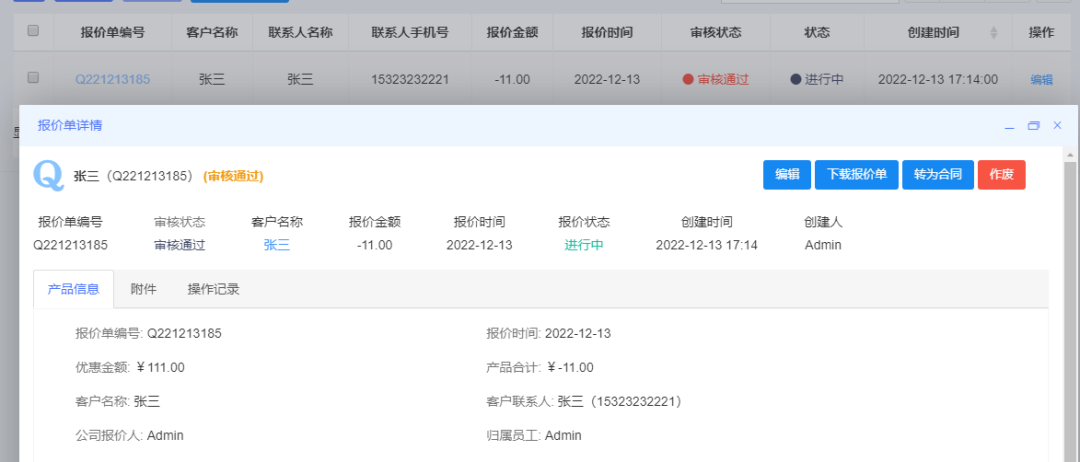Open the 附件 tab
Screen dimensions: 1080x462
143,289
